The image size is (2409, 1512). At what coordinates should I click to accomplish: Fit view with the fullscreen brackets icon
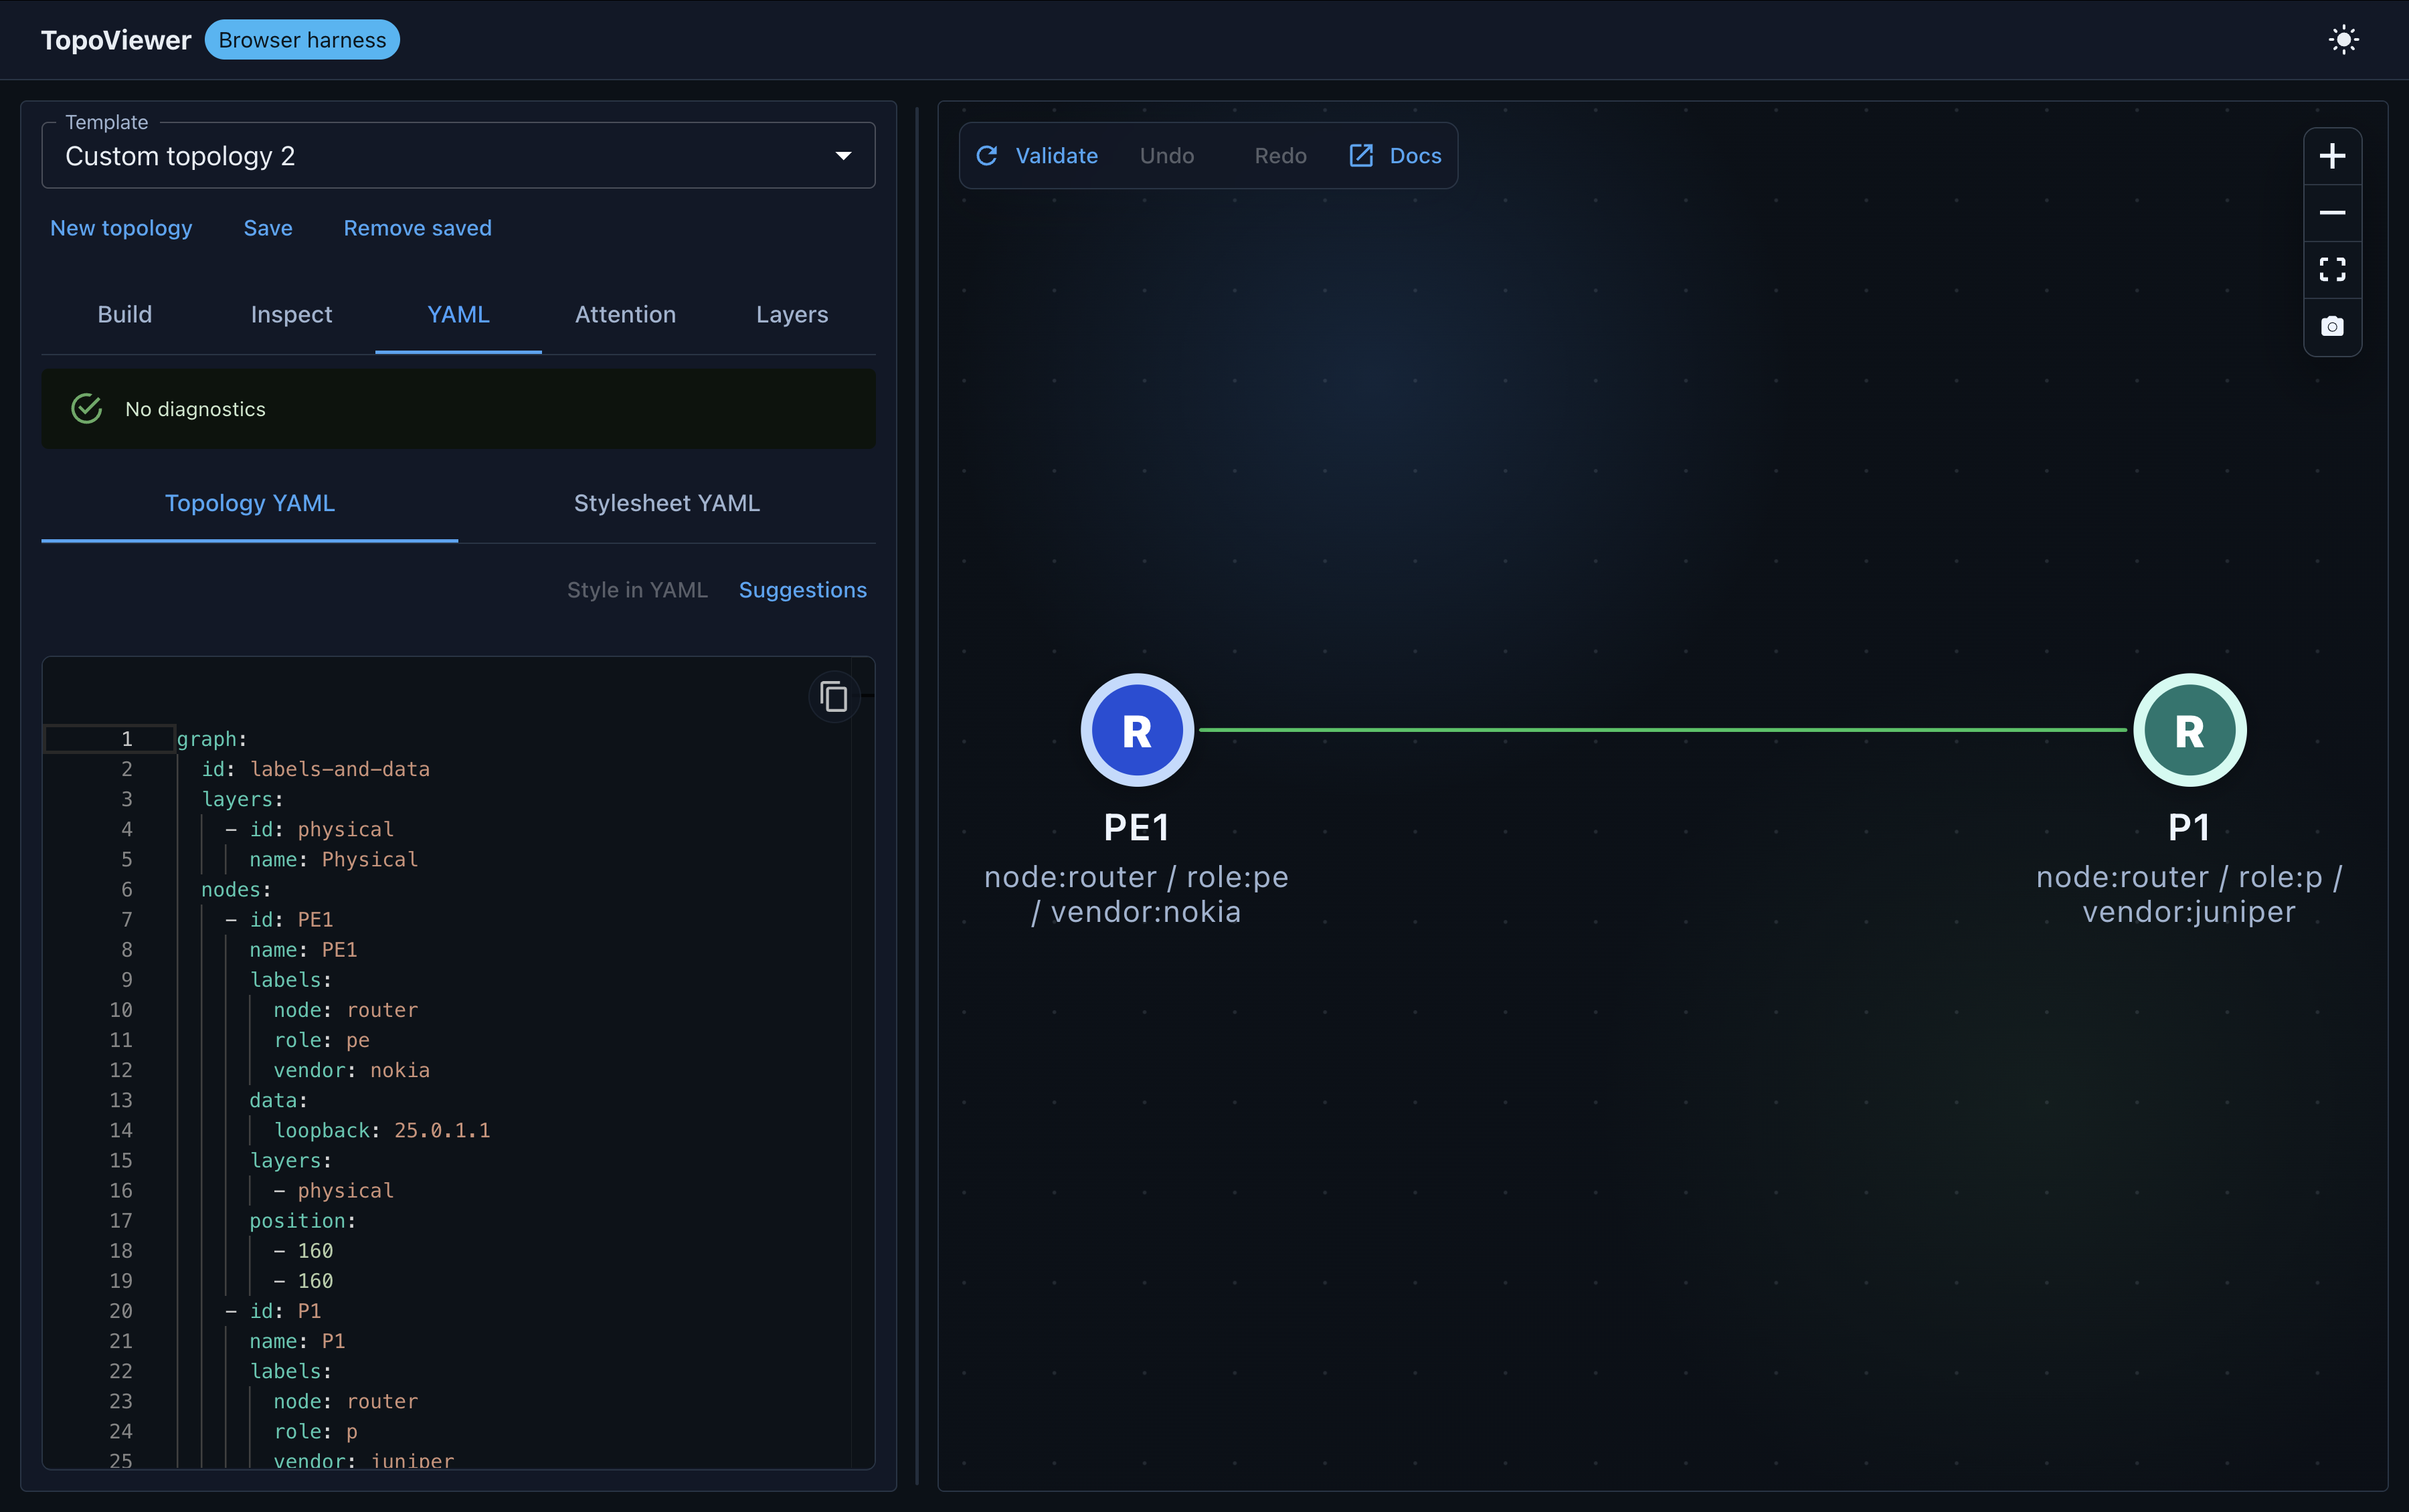[x=2332, y=269]
